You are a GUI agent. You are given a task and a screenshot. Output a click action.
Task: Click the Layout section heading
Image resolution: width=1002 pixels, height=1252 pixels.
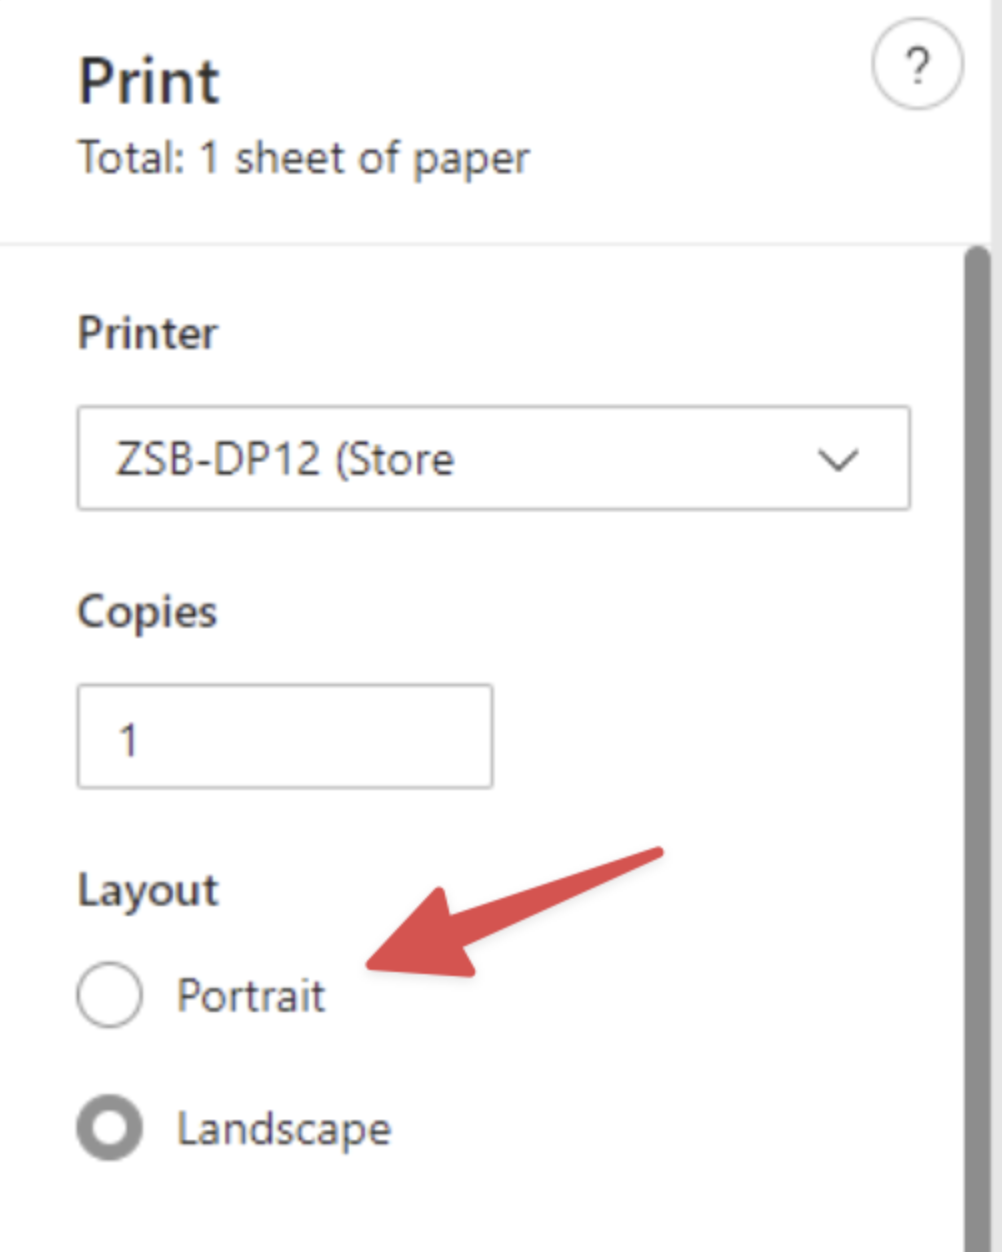(147, 889)
